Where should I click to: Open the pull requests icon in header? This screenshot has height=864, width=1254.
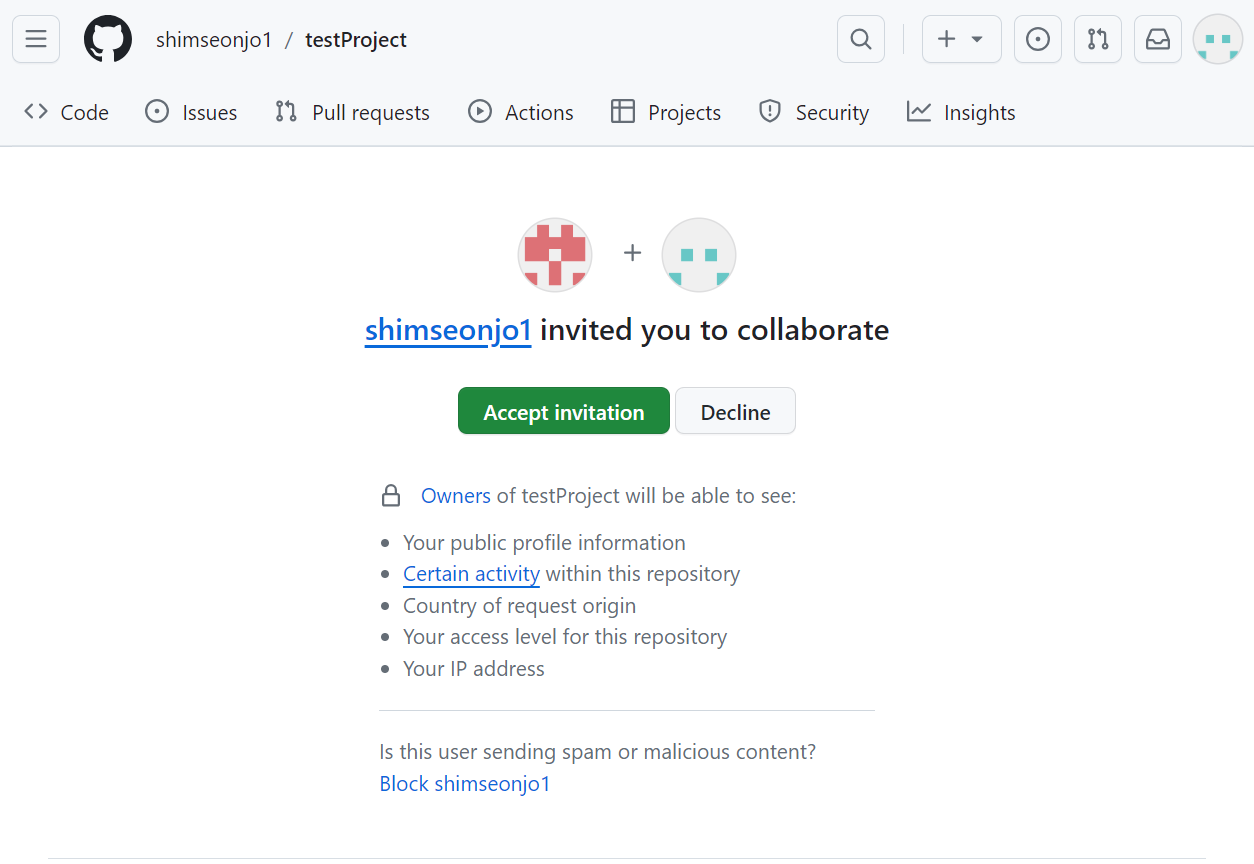tap(1098, 40)
